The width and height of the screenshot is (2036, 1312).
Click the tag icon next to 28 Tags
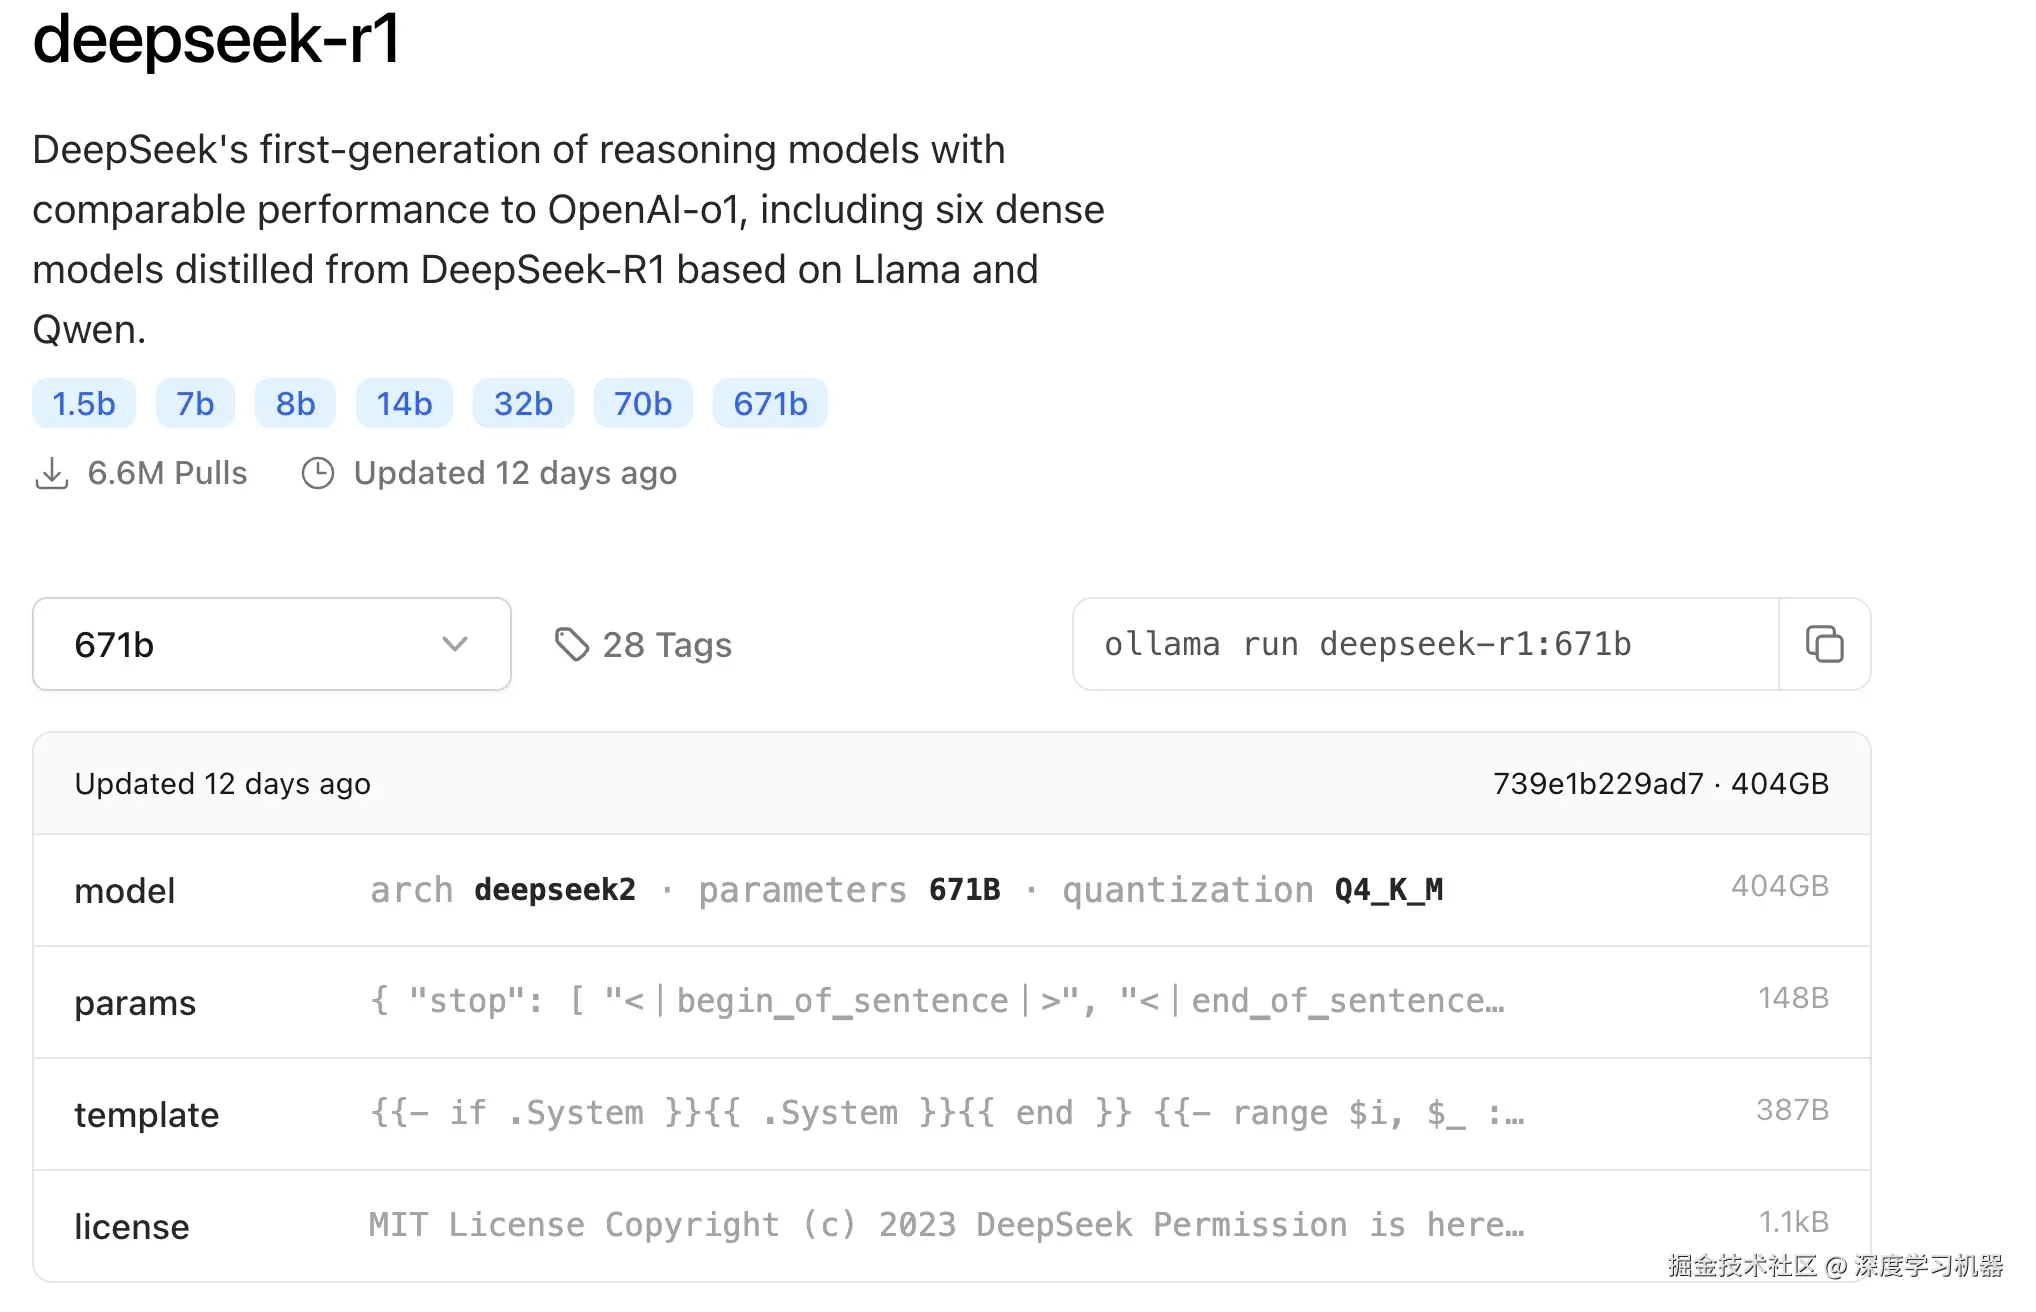coord(572,645)
